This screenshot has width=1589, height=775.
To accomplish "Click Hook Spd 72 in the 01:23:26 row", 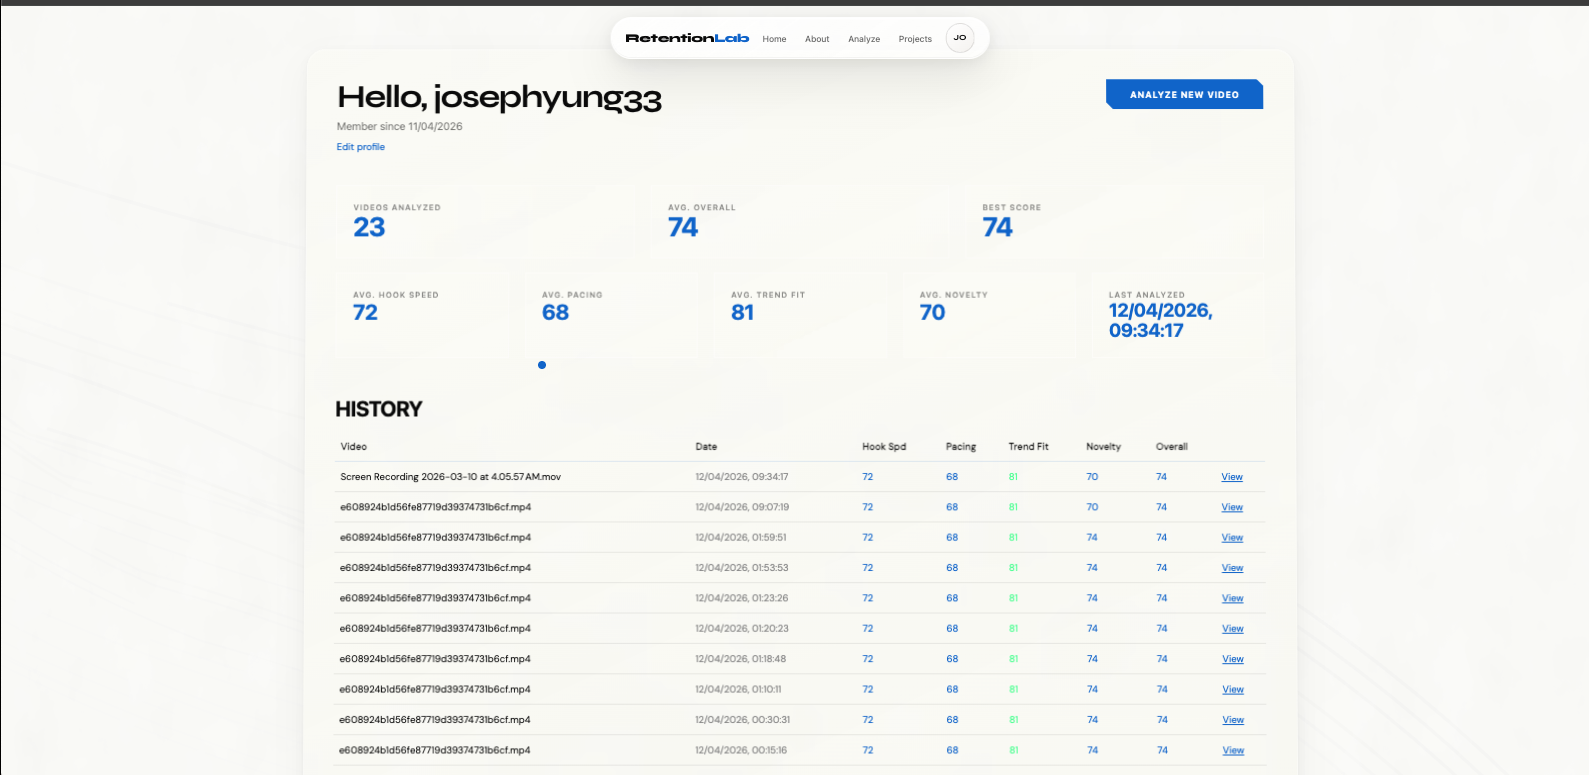I will click(x=867, y=598).
